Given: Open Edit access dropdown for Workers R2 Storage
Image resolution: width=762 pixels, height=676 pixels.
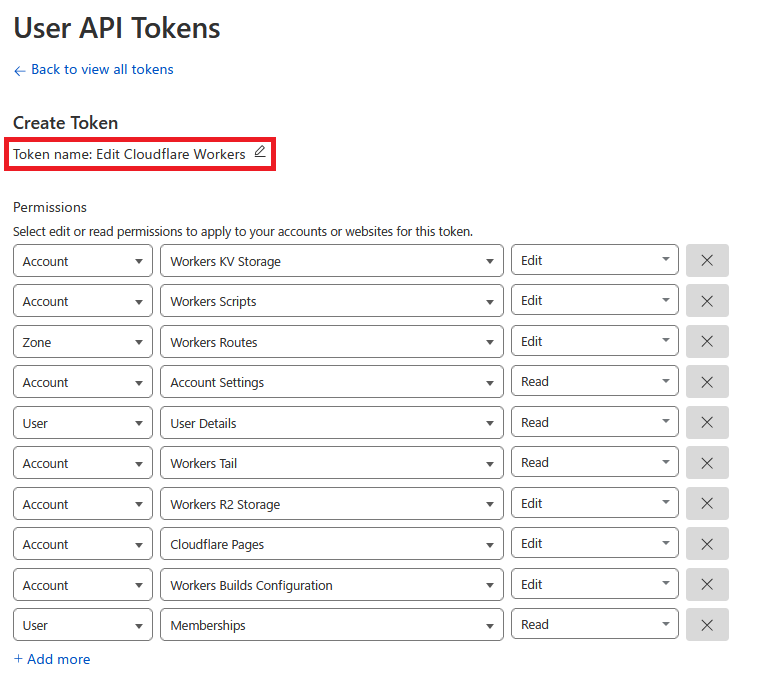Looking at the screenshot, I should pyautogui.click(x=595, y=503).
